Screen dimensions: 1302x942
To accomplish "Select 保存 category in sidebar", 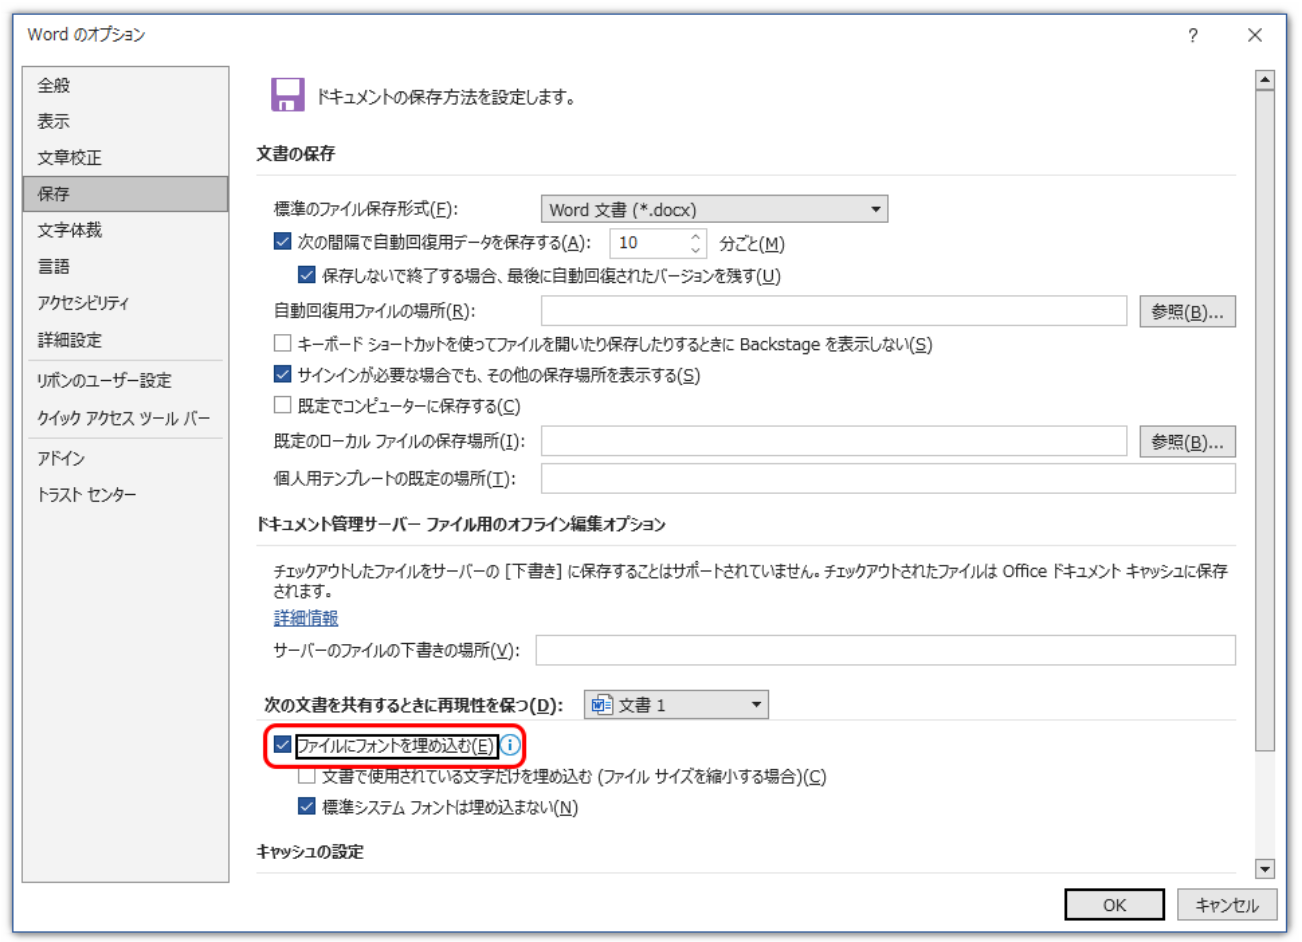I will (x=125, y=194).
